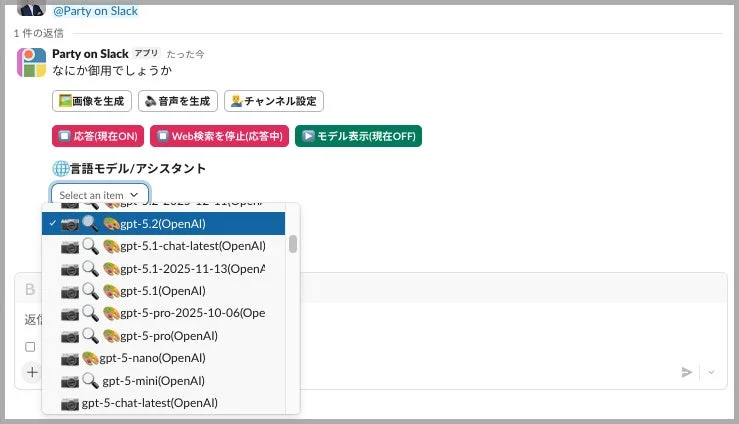The width and height of the screenshot is (739, 424).
Task: Click the Party on Slack sender name
Action: [90, 54]
